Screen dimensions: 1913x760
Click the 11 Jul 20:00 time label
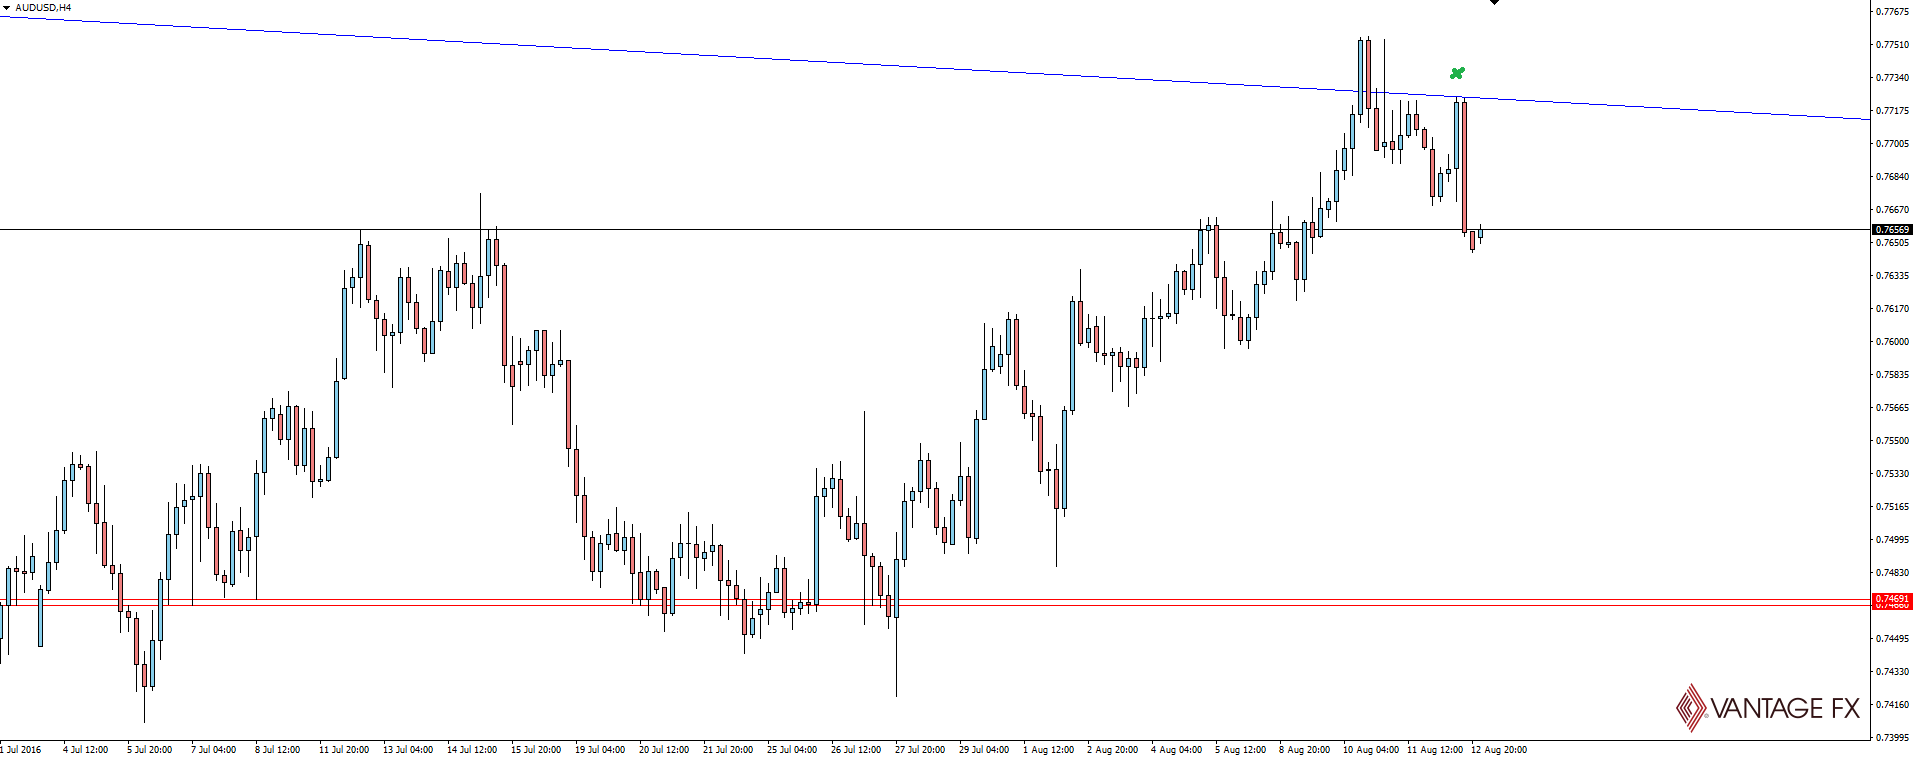tap(344, 750)
